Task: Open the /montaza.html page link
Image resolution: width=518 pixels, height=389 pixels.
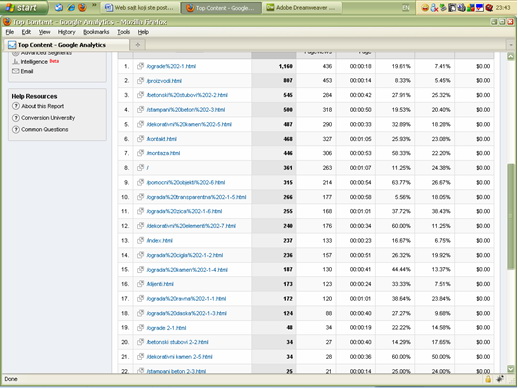Action: coord(163,153)
